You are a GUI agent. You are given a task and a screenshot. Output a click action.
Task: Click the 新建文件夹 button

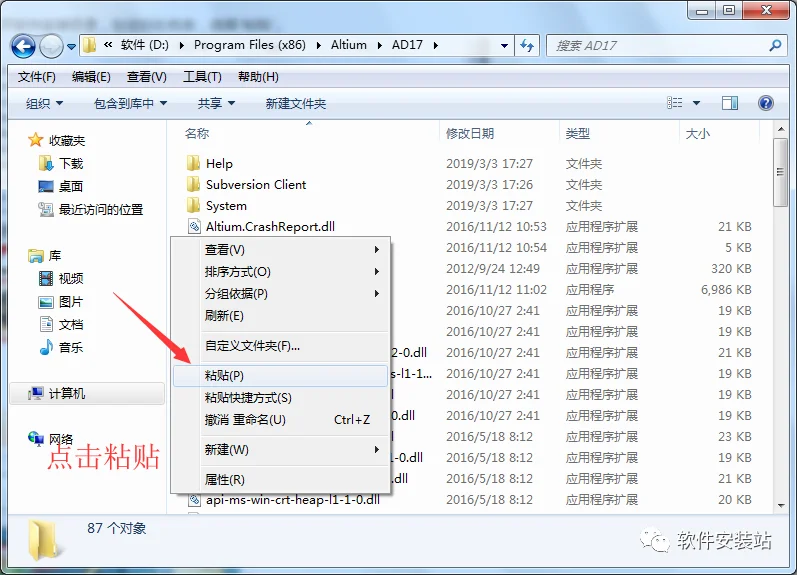[296, 104]
